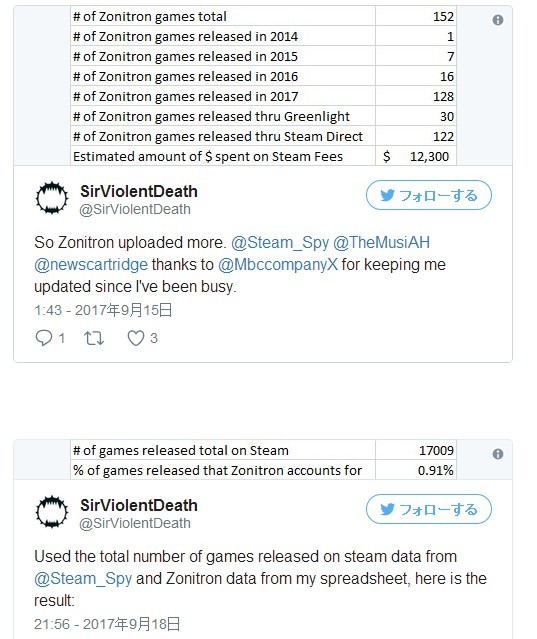The image size is (537, 639).
Task: Open @MbccompanyX mention link
Action: pyautogui.click(x=278, y=265)
